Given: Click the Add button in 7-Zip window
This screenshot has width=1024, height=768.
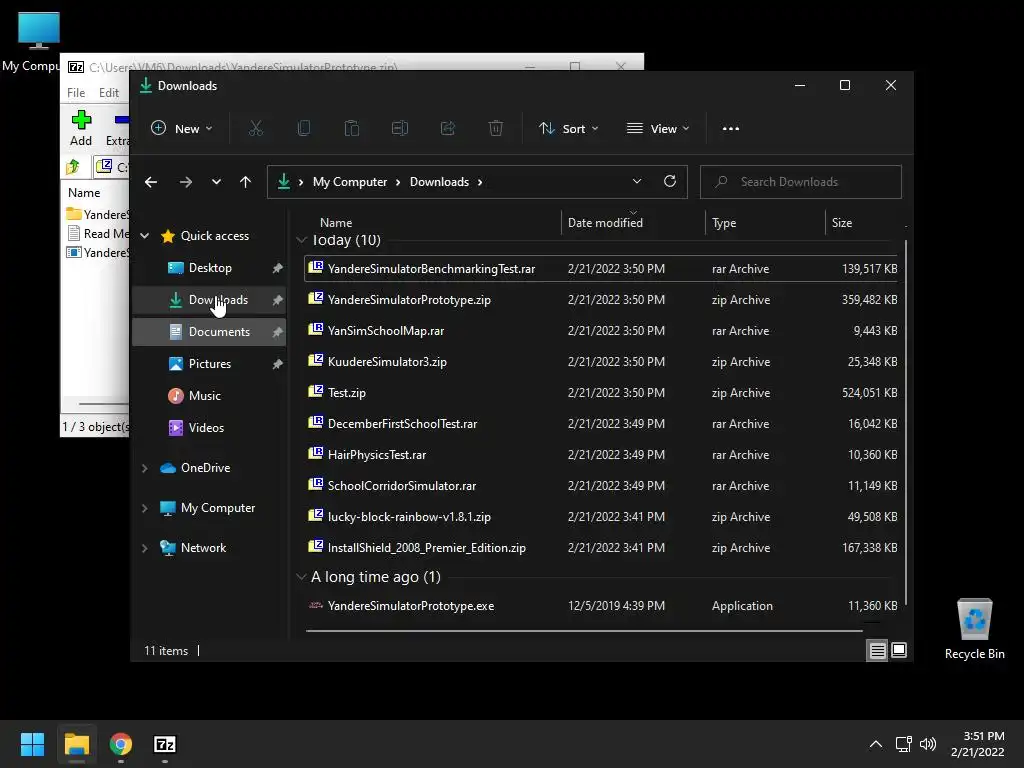Looking at the screenshot, I should 81,128.
